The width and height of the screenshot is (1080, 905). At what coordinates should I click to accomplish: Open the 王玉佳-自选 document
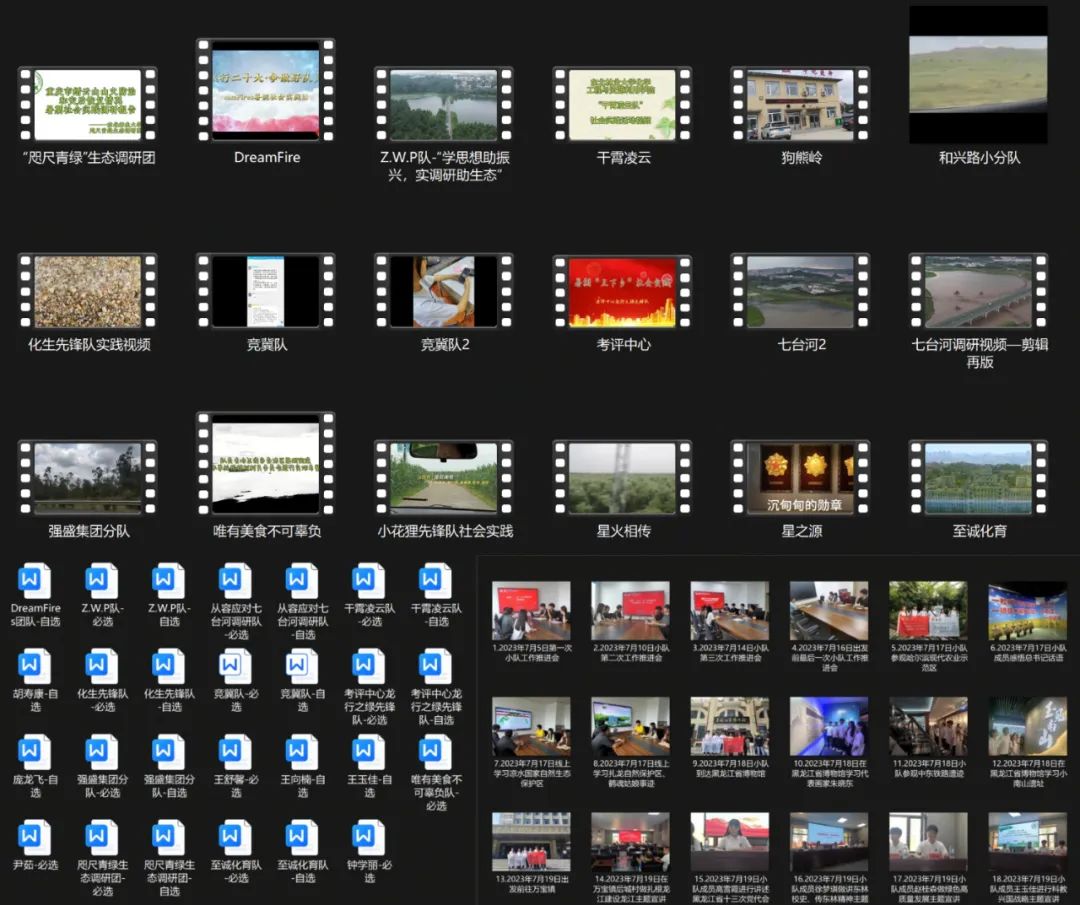click(369, 753)
